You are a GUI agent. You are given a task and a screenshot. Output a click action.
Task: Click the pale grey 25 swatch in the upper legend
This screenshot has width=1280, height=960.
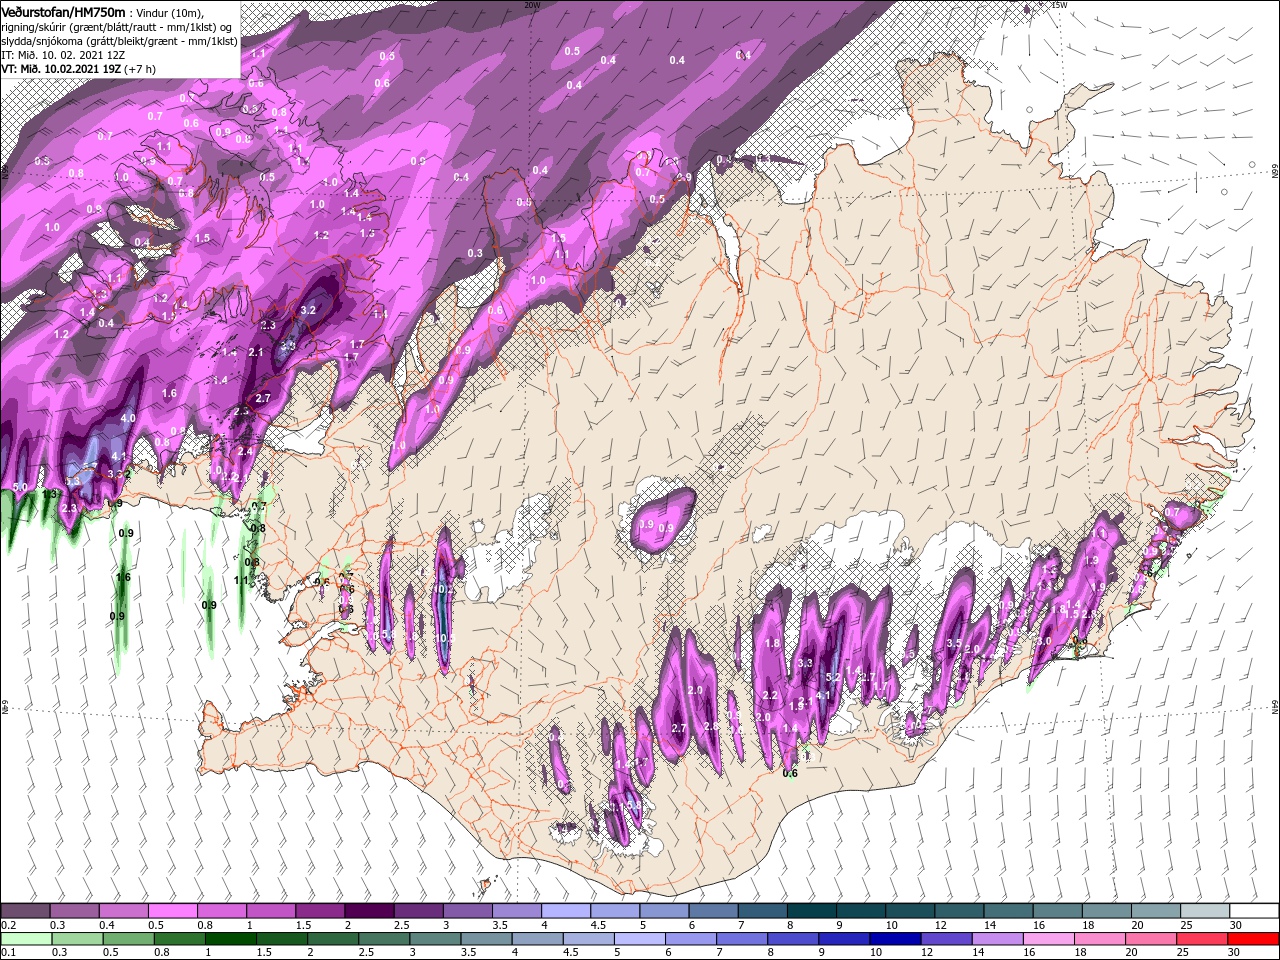point(1205,911)
